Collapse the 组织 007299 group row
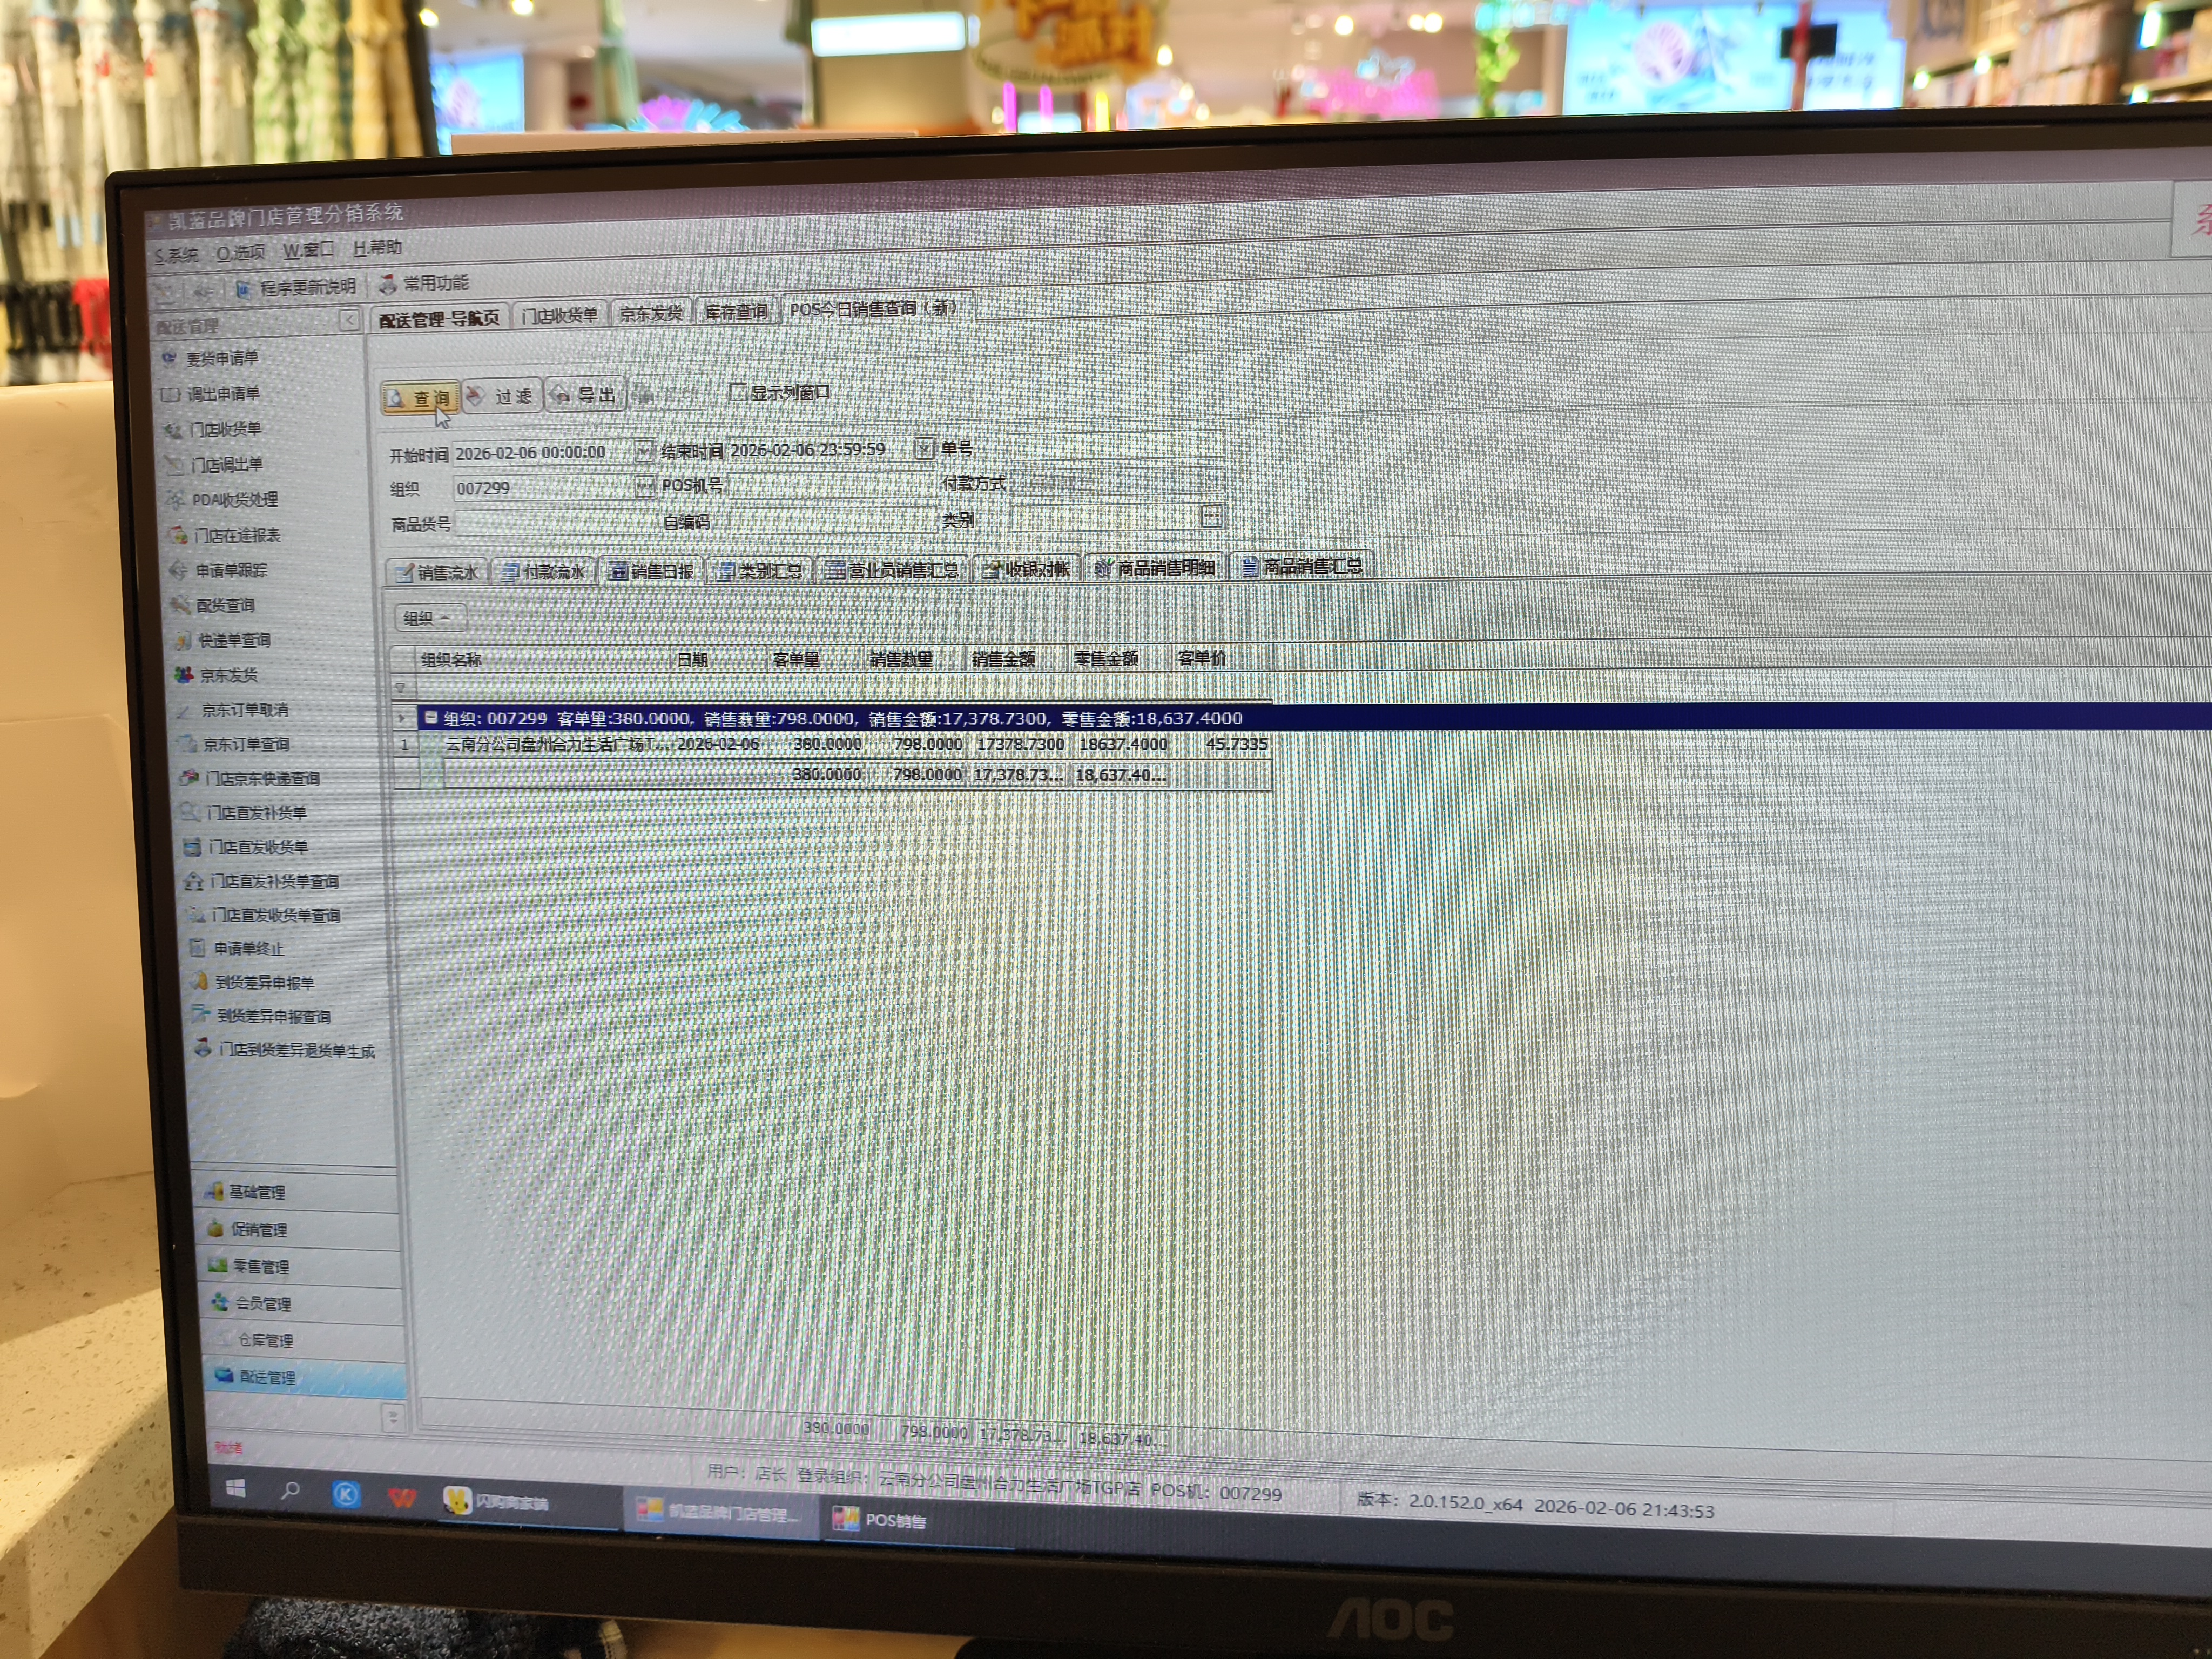 pyautogui.click(x=431, y=717)
